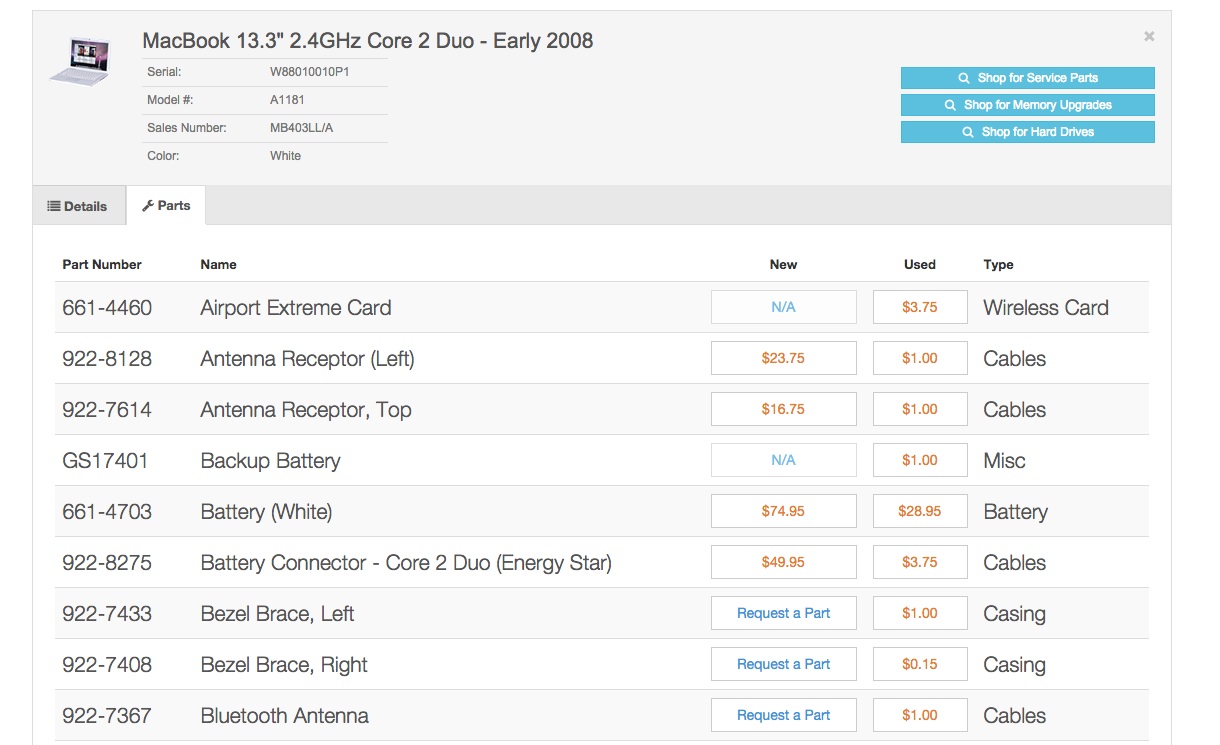Request a Part for Bezel Brace, Right

tap(783, 665)
